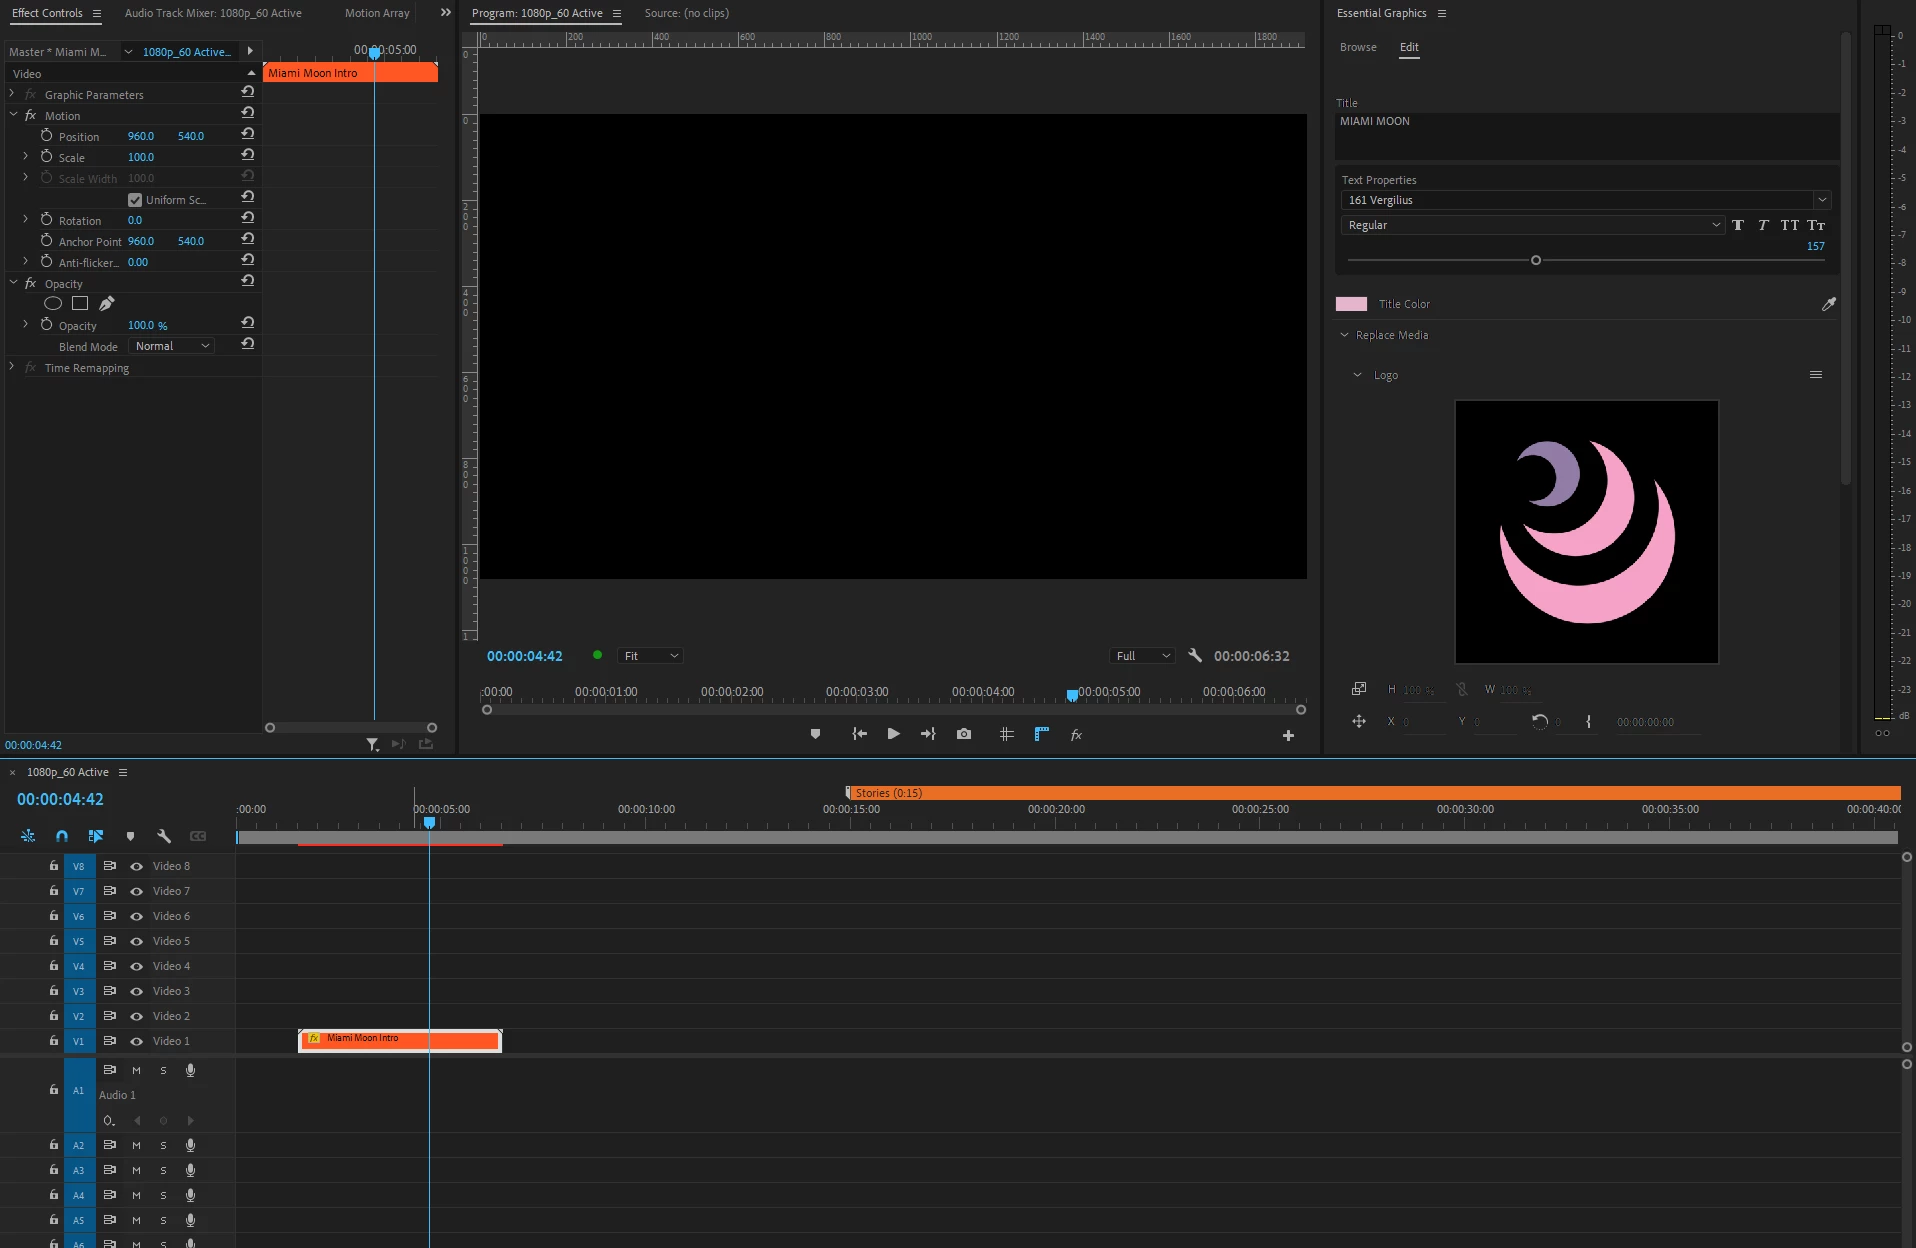
Task: Add a marker in the timeline
Action: pyautogui.click(x=130, y=836)
